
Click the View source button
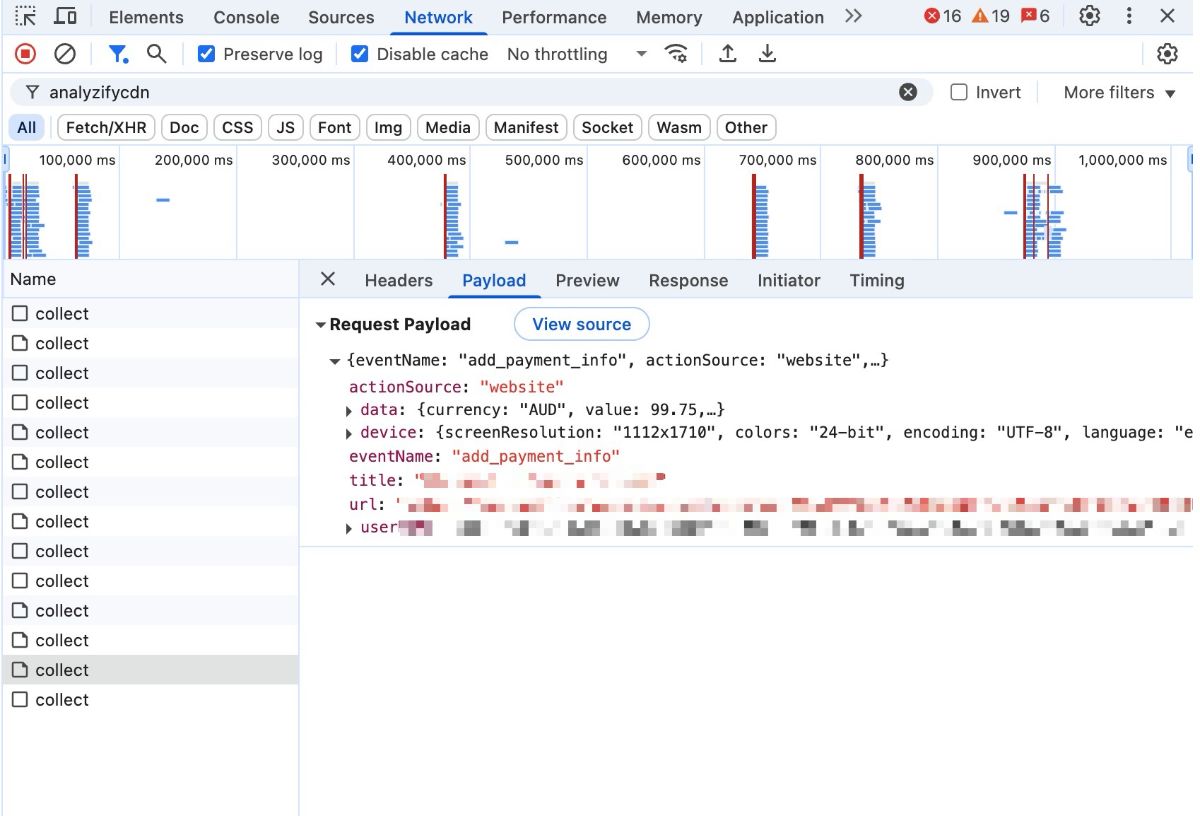coord(582,324)
